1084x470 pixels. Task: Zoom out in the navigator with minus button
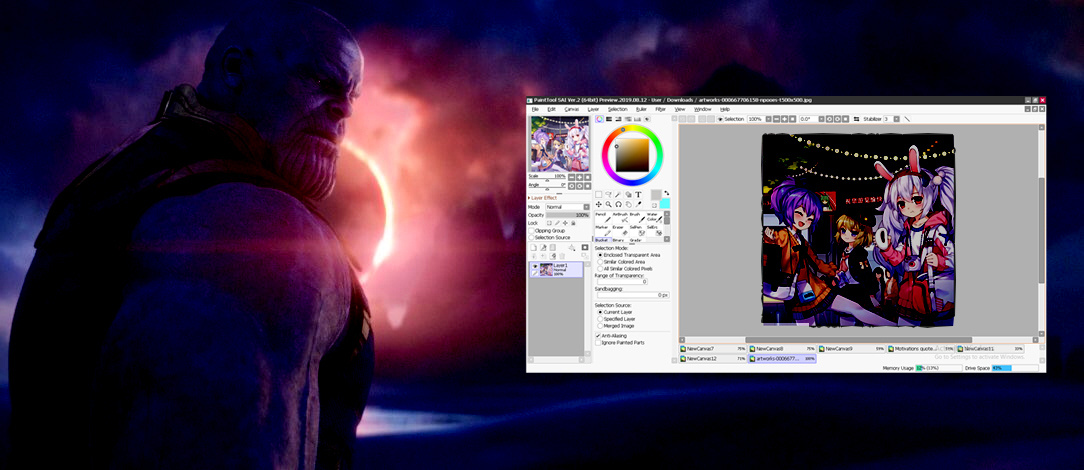click(x=572, y=177)
